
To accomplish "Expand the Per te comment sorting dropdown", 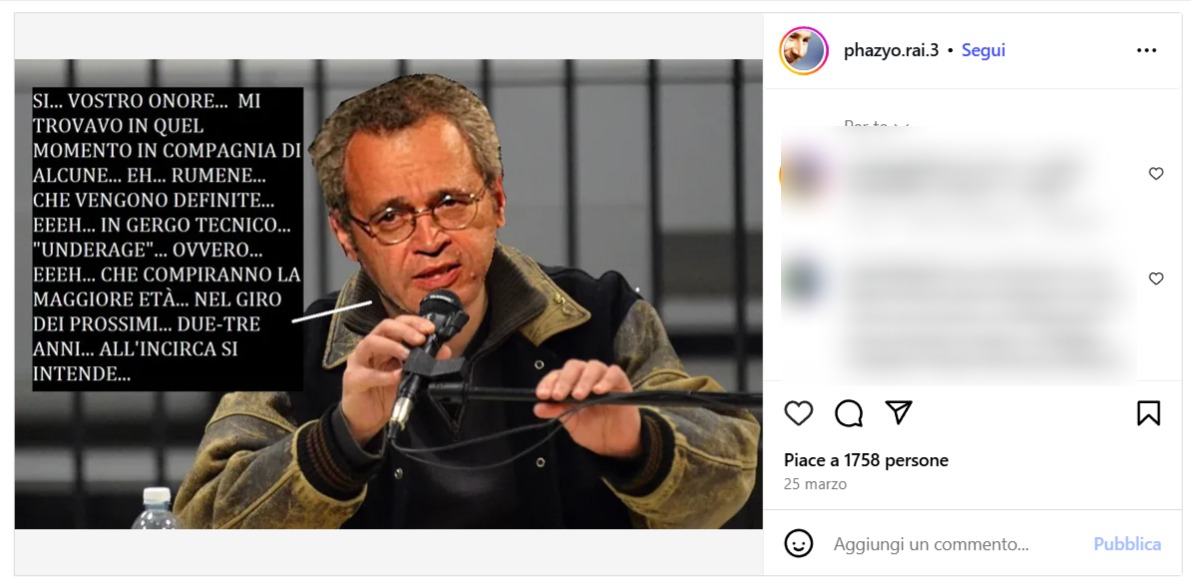I will [877, 125].
